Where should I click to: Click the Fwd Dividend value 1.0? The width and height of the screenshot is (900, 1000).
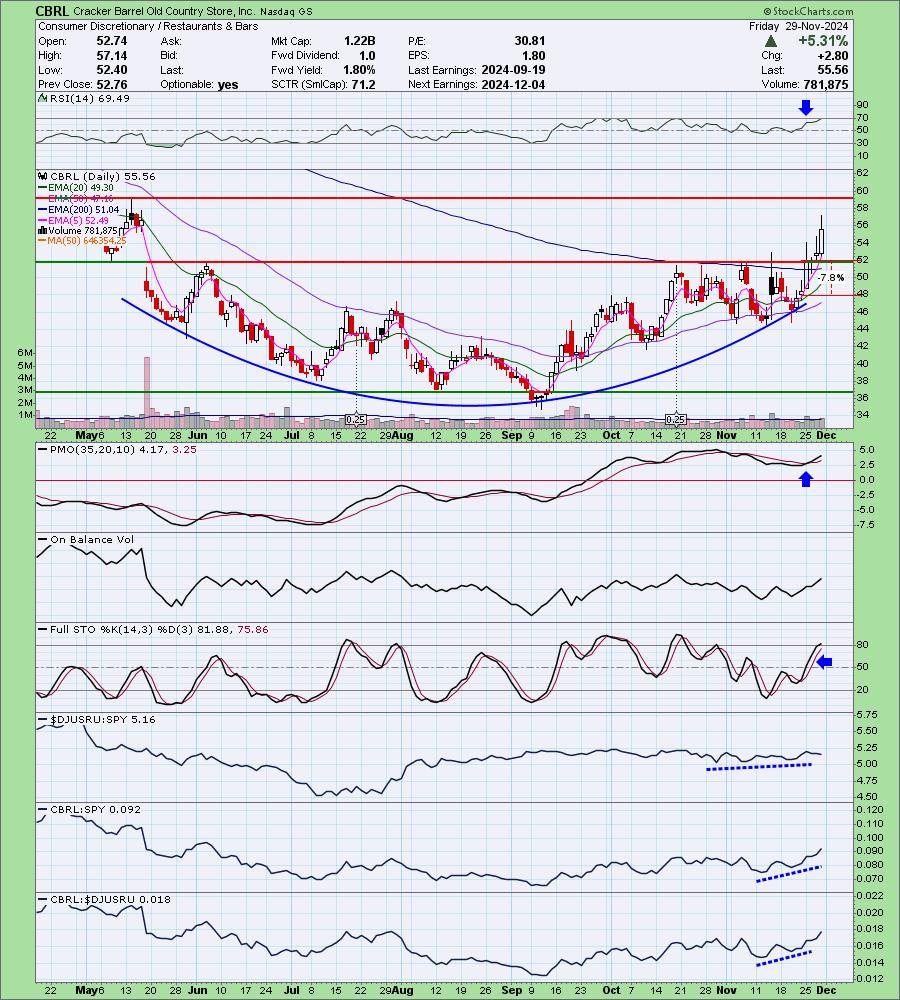[367, 55]
